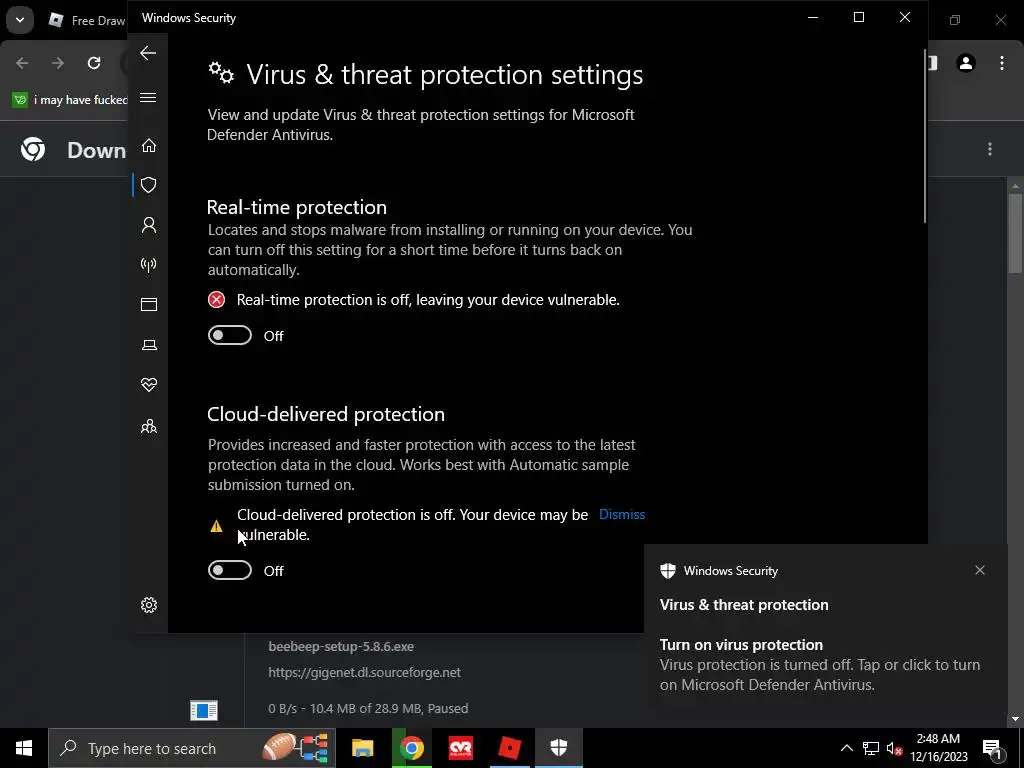Turn on the Cloud-delivered protection toggle
Screen dimensions: 1024x768
[230, 570]
